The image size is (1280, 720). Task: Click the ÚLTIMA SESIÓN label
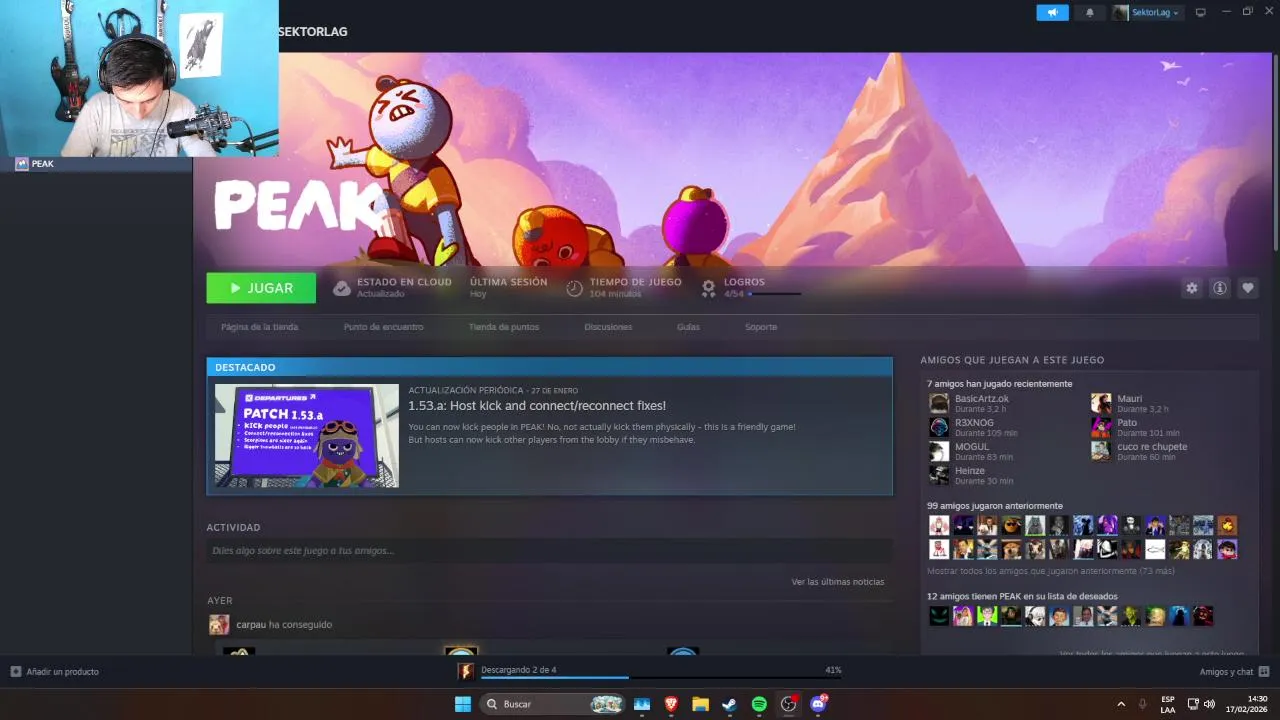click(x=508, y=282)
